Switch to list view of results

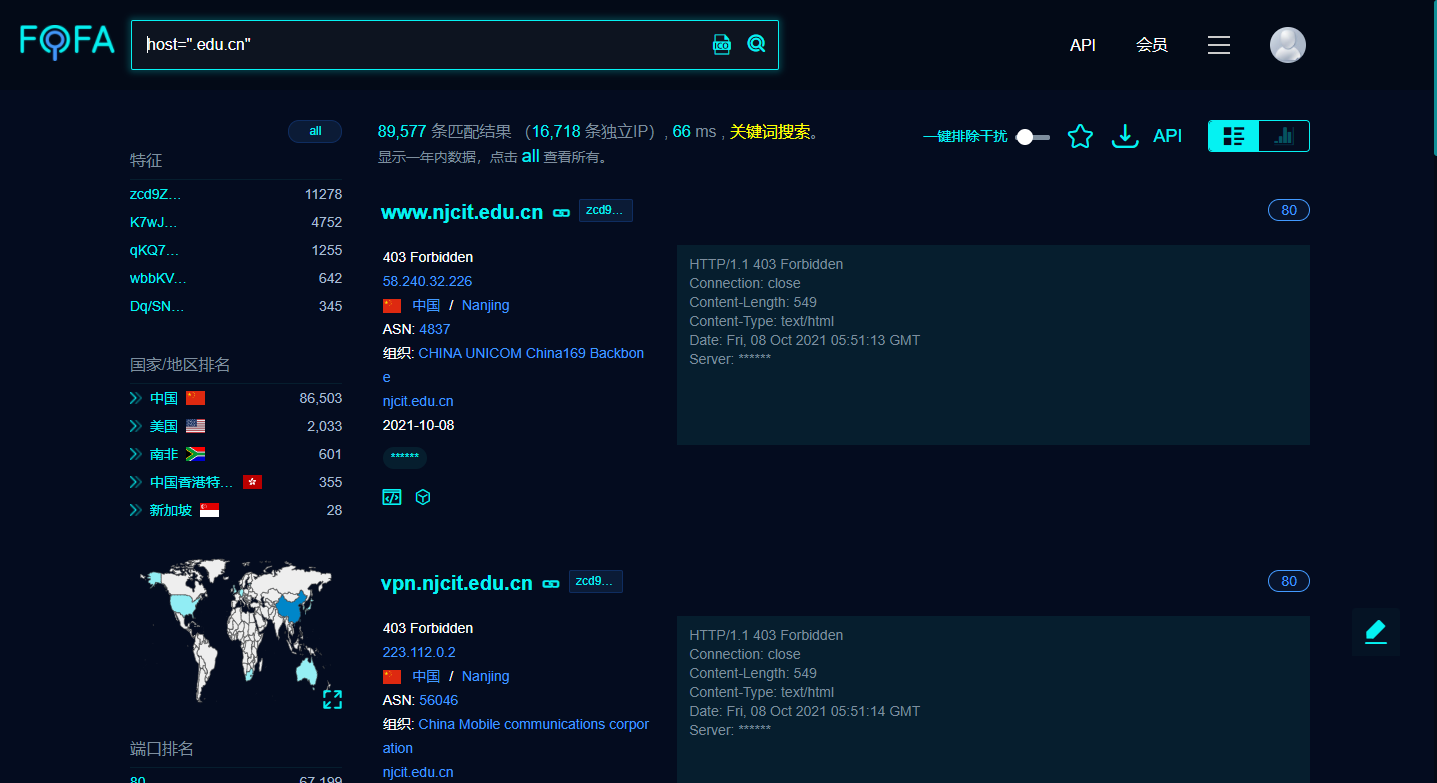[x=1234, y=136]
